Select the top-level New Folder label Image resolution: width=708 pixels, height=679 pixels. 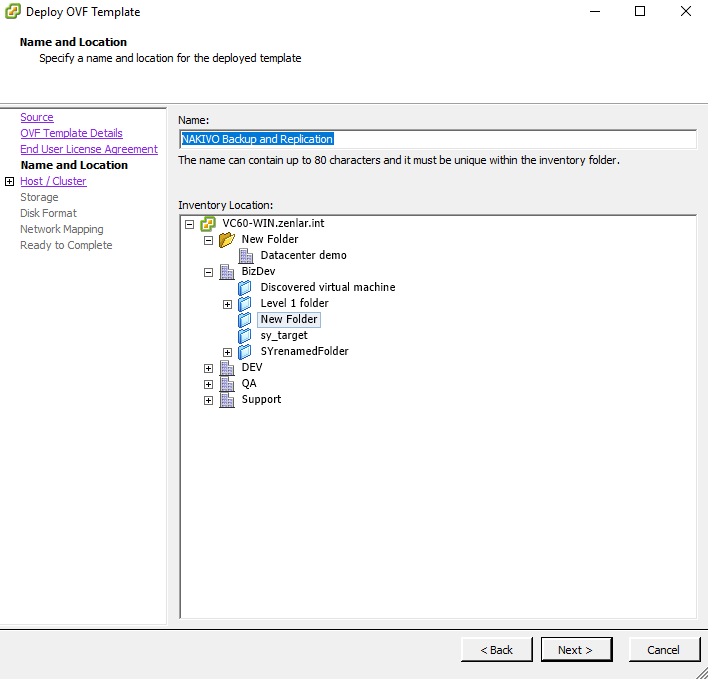[x=270, y=239]
